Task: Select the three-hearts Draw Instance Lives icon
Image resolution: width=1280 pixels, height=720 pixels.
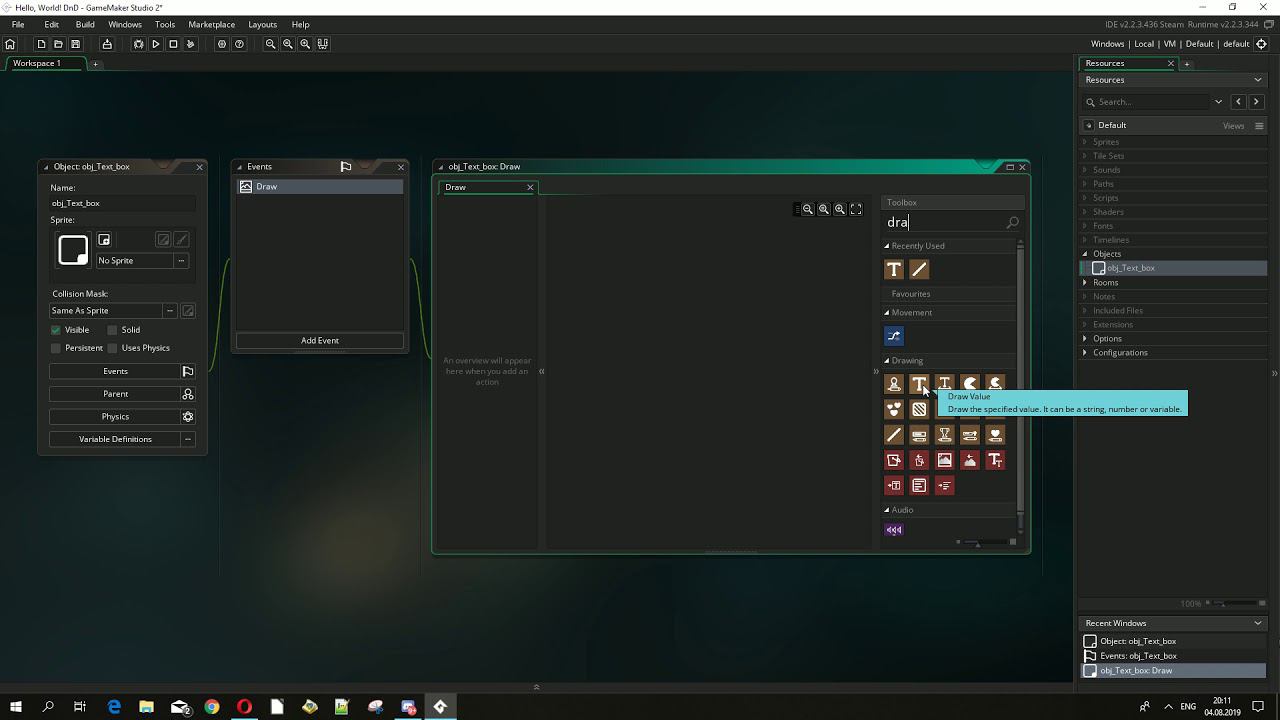Action: pyautogui.click(x=894, y=409)
